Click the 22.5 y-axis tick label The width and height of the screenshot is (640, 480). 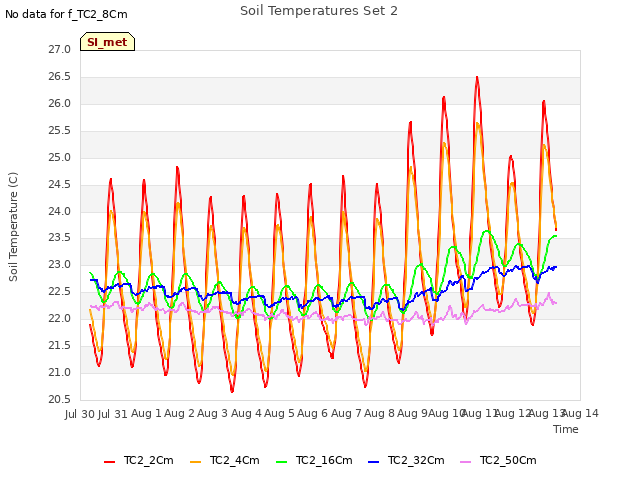[60, 291]
